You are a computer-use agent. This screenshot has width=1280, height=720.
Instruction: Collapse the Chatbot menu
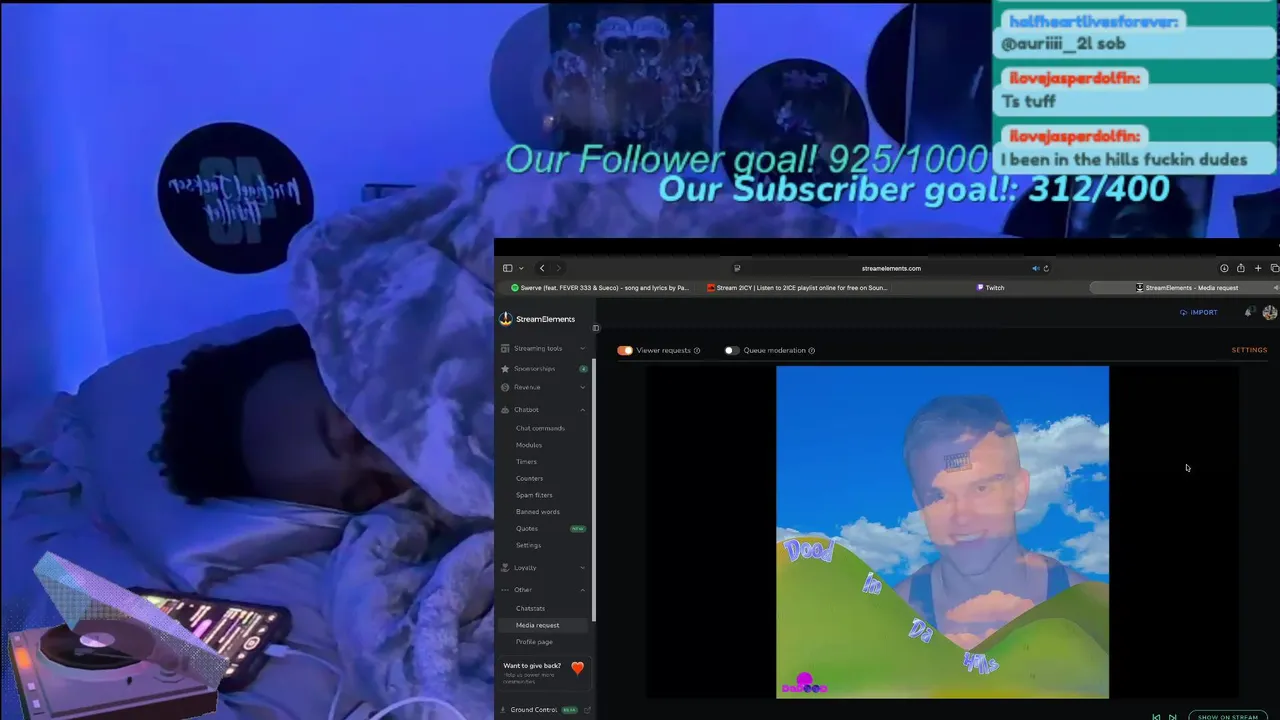click(x=544, y=410)
